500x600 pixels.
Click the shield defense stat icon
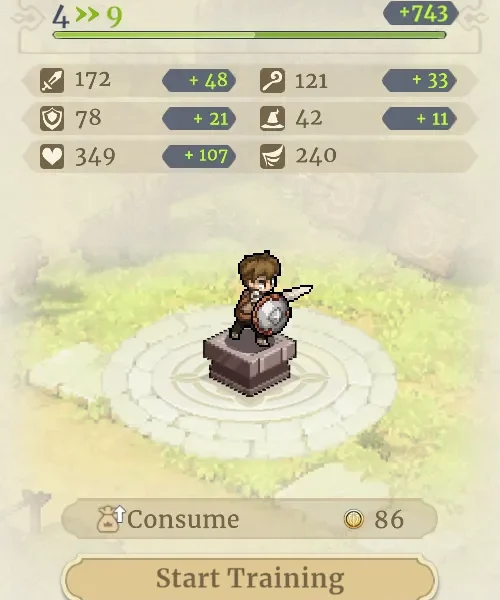pos(52,118)
